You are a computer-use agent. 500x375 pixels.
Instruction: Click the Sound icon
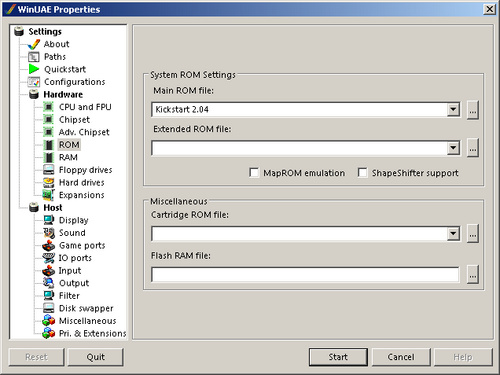(49, 233)
